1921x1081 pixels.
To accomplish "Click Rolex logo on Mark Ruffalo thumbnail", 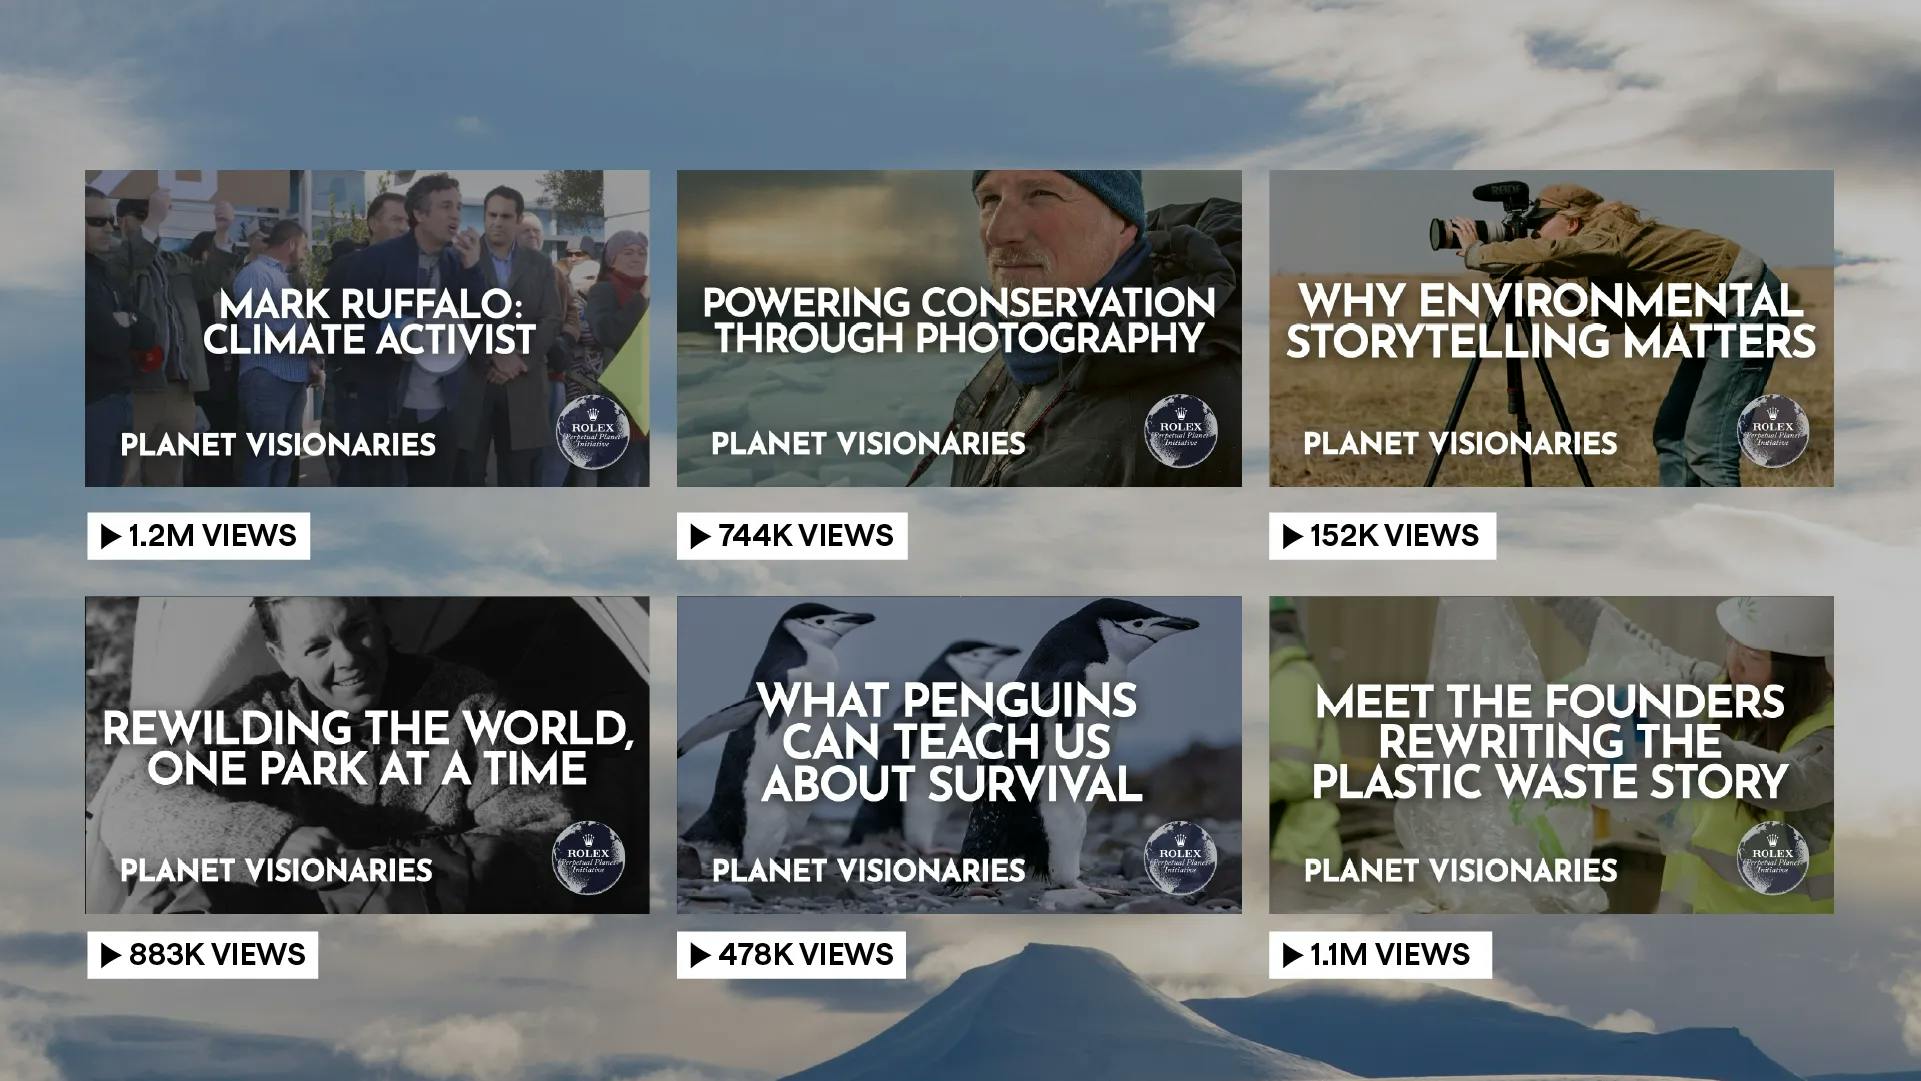I will click(592, 431).
